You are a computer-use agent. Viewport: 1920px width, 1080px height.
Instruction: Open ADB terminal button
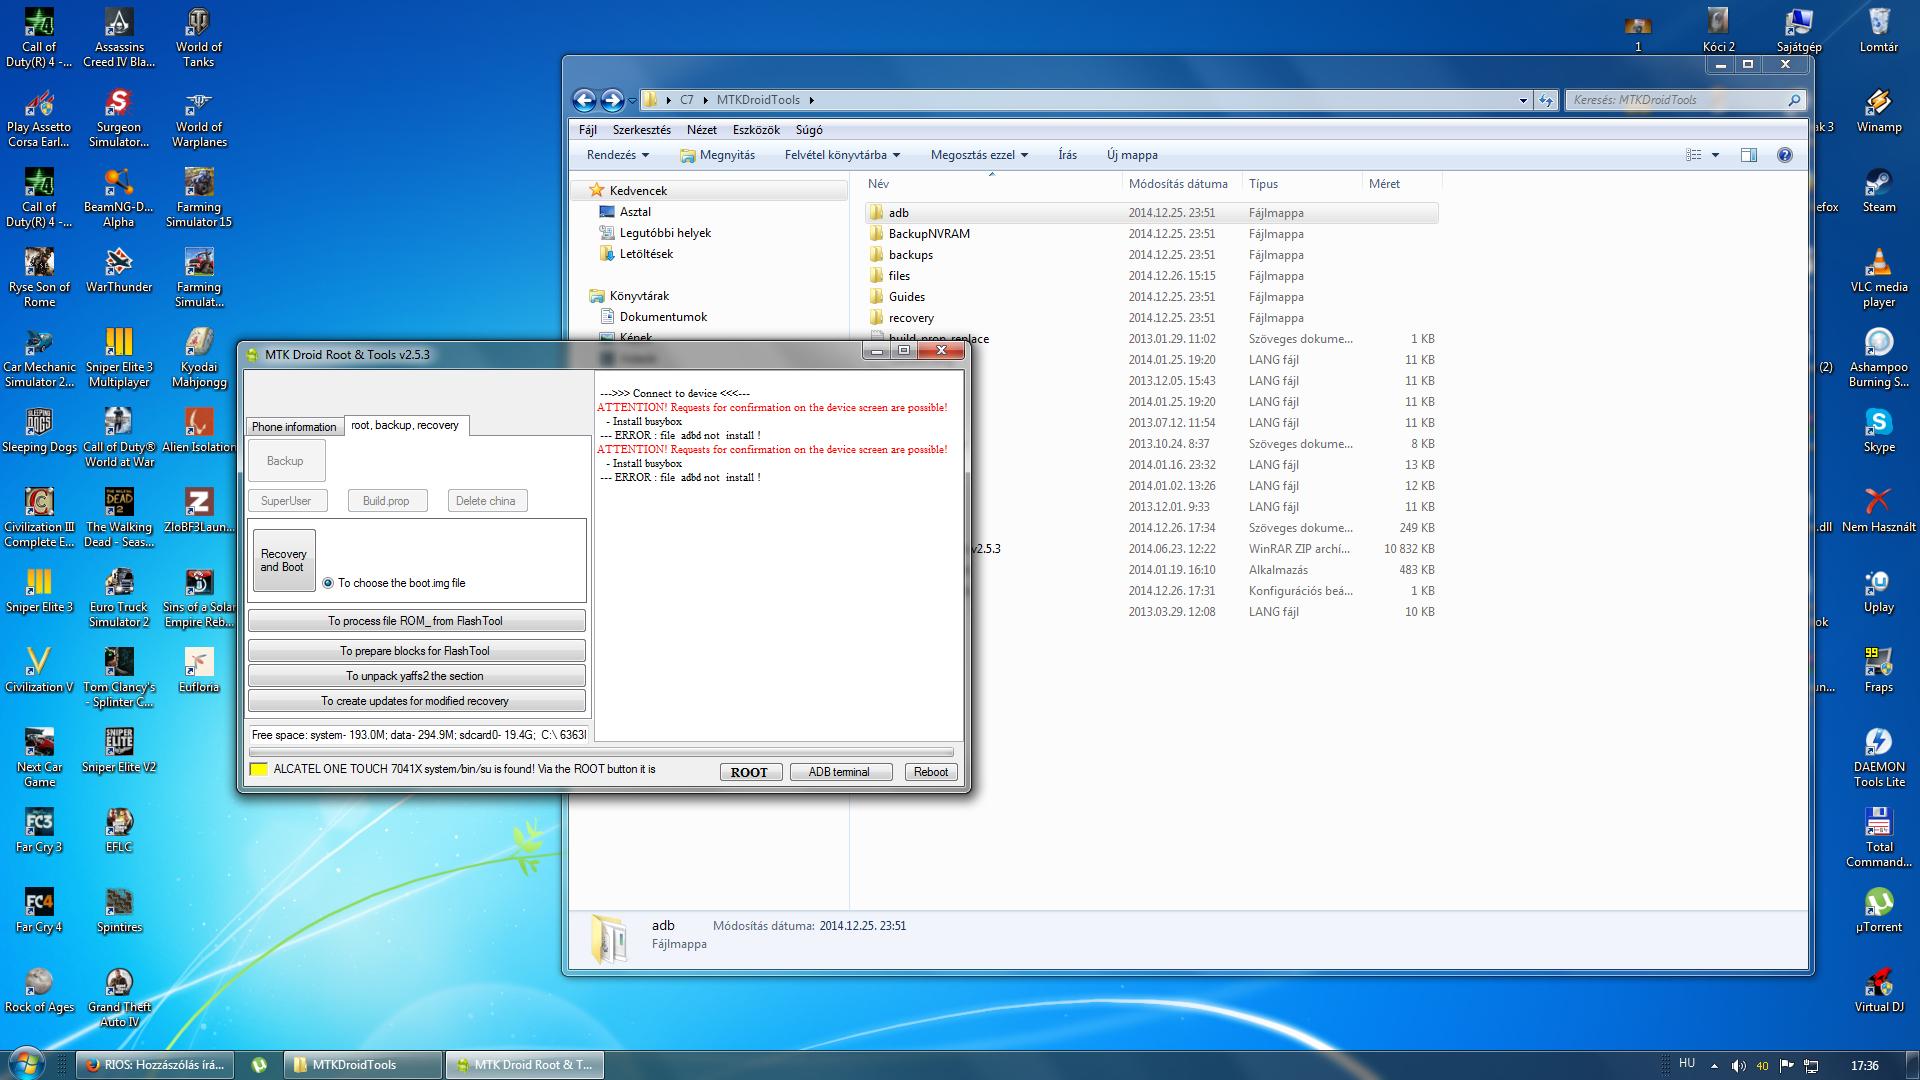point(839,772)
